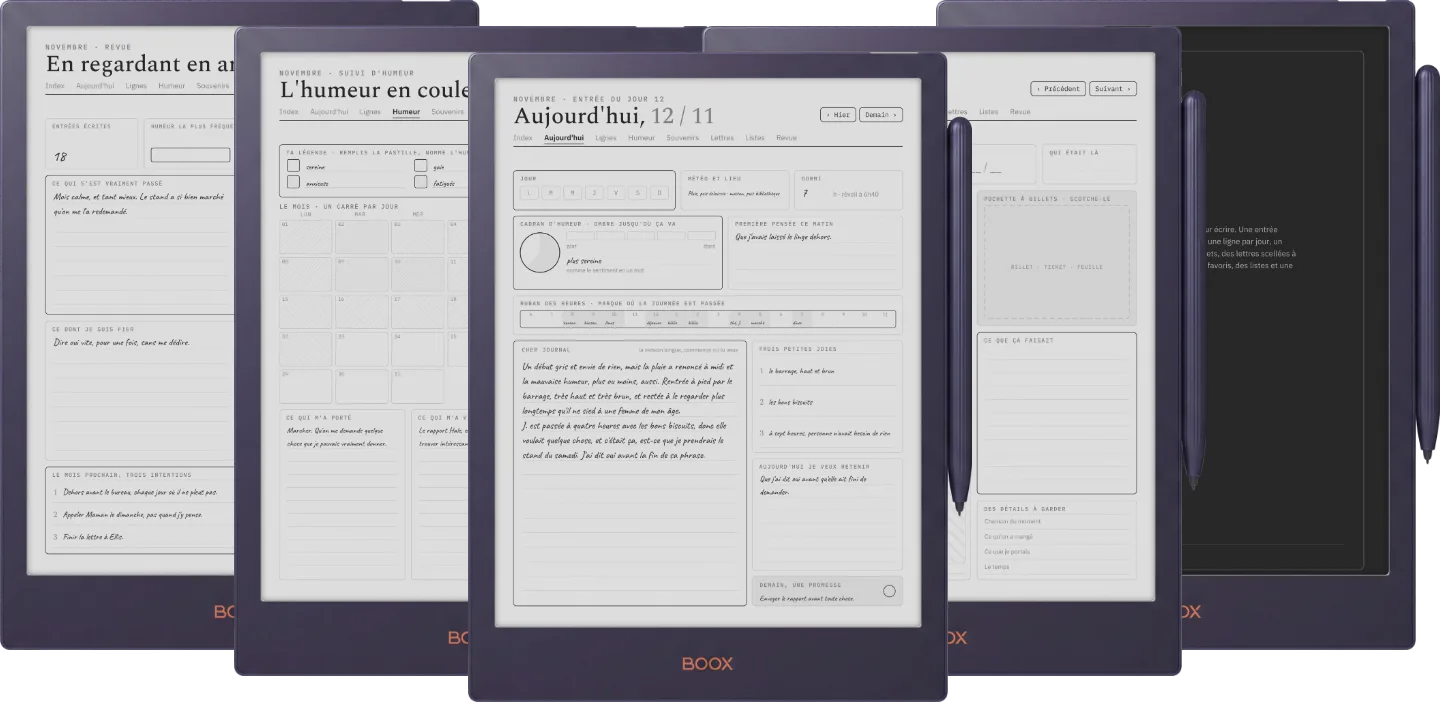
Task: Click the Précédent navigation button
Action: (1058, 89)
